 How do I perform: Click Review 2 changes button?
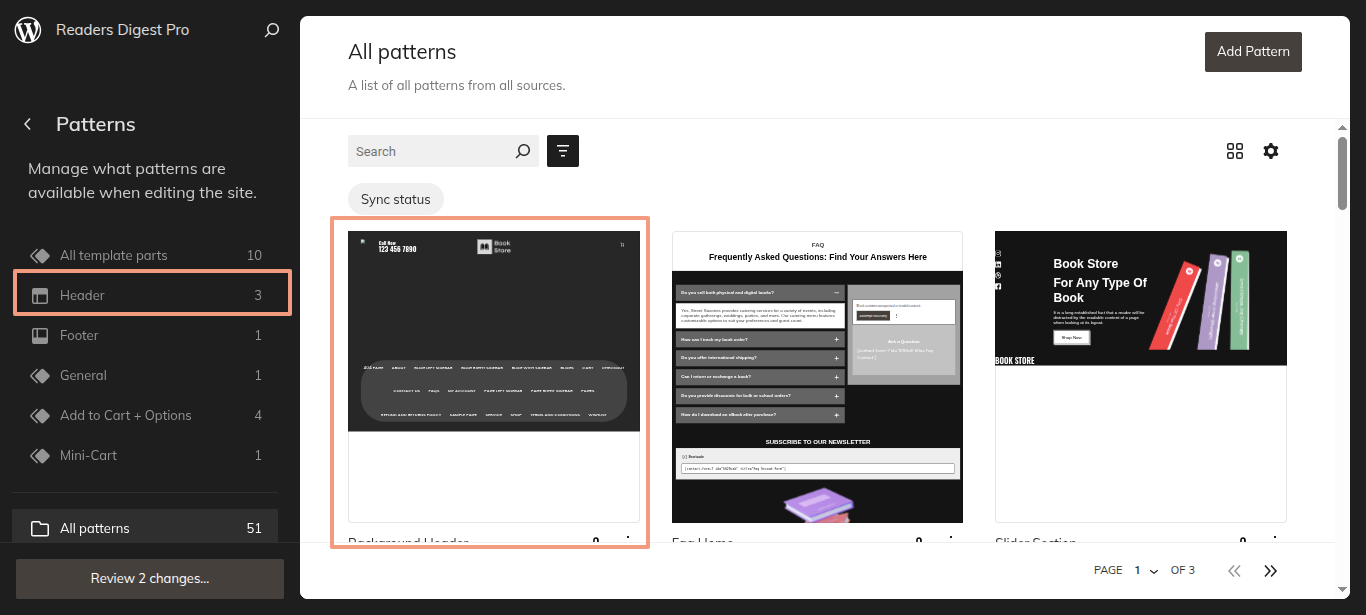point(150,578)
